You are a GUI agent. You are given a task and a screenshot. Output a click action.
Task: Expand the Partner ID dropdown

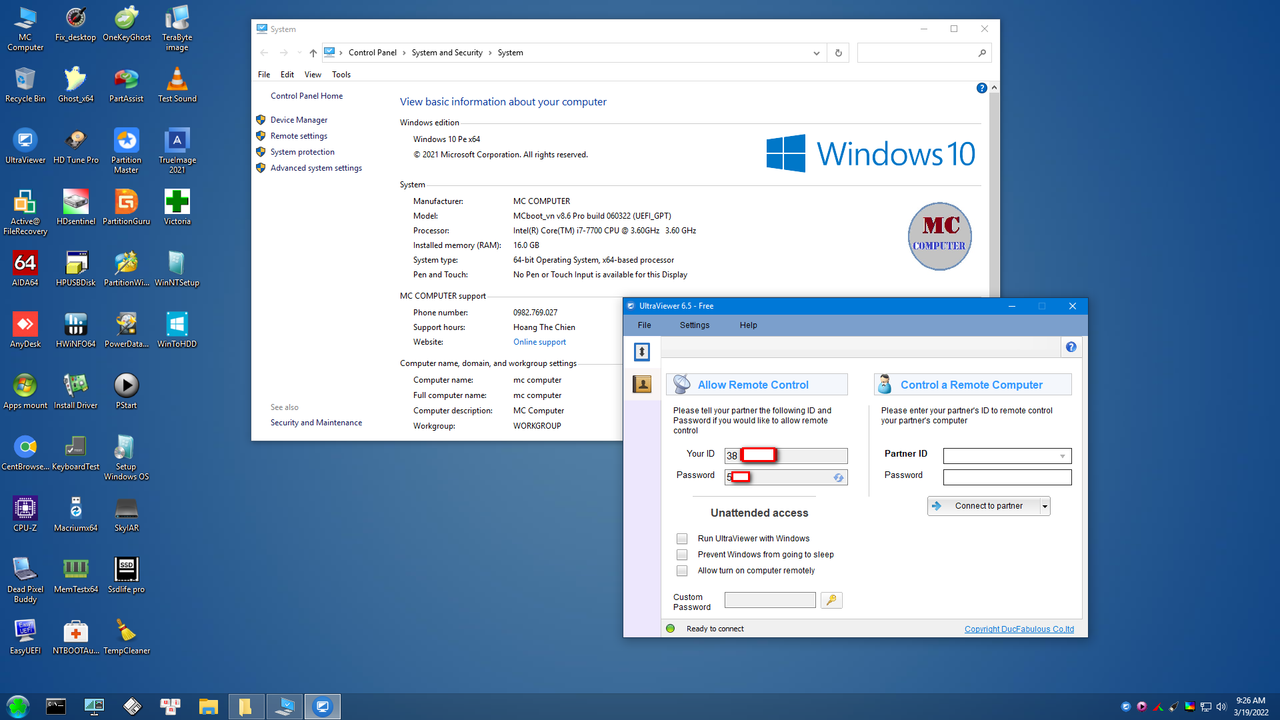click(1062, 456)
